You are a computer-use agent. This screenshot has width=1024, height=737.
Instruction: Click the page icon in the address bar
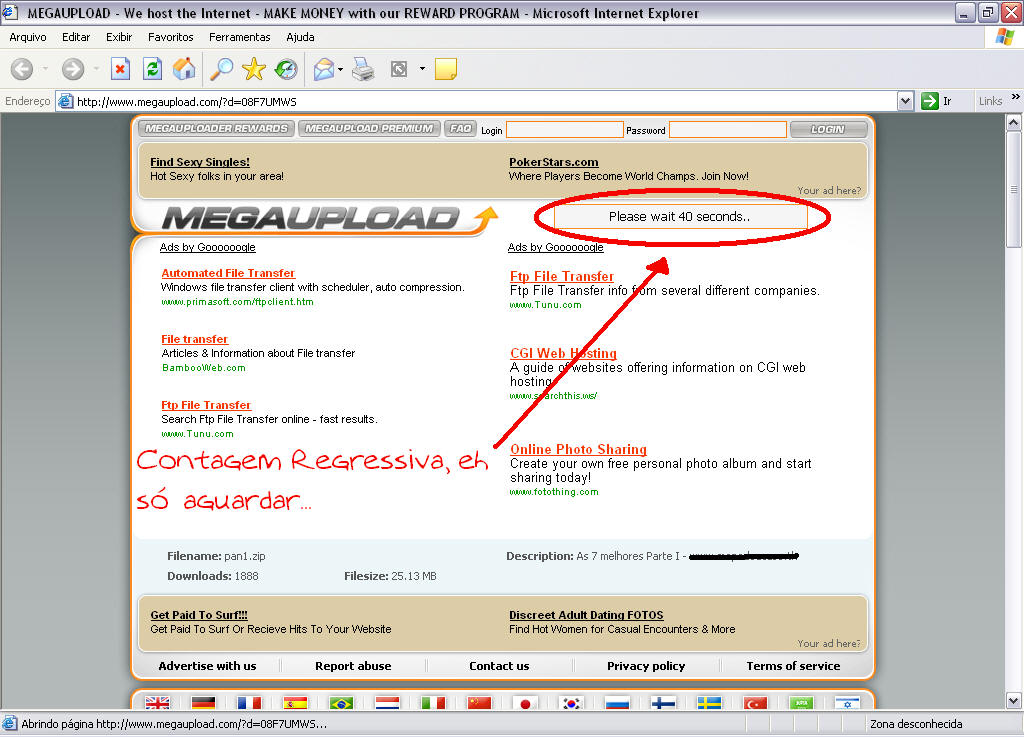pos(65,101)
